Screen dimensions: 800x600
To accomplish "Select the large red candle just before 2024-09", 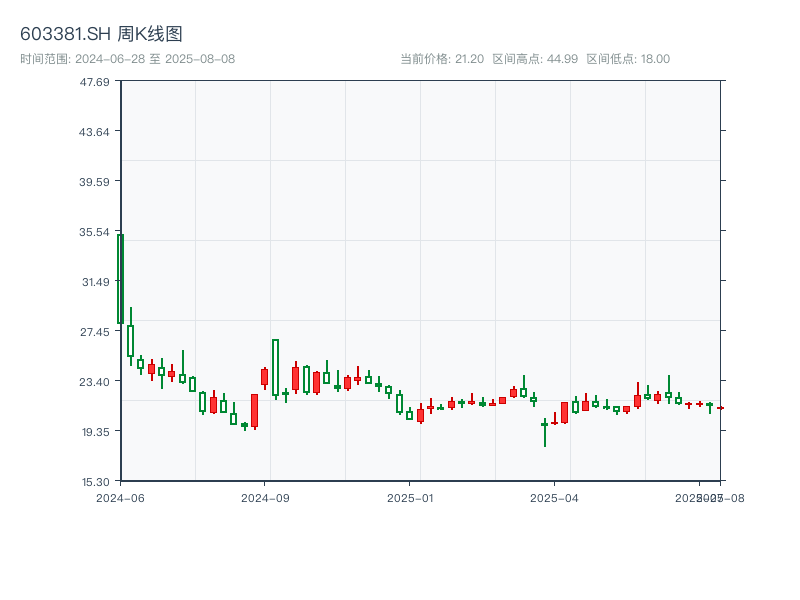I will point(255,411).
